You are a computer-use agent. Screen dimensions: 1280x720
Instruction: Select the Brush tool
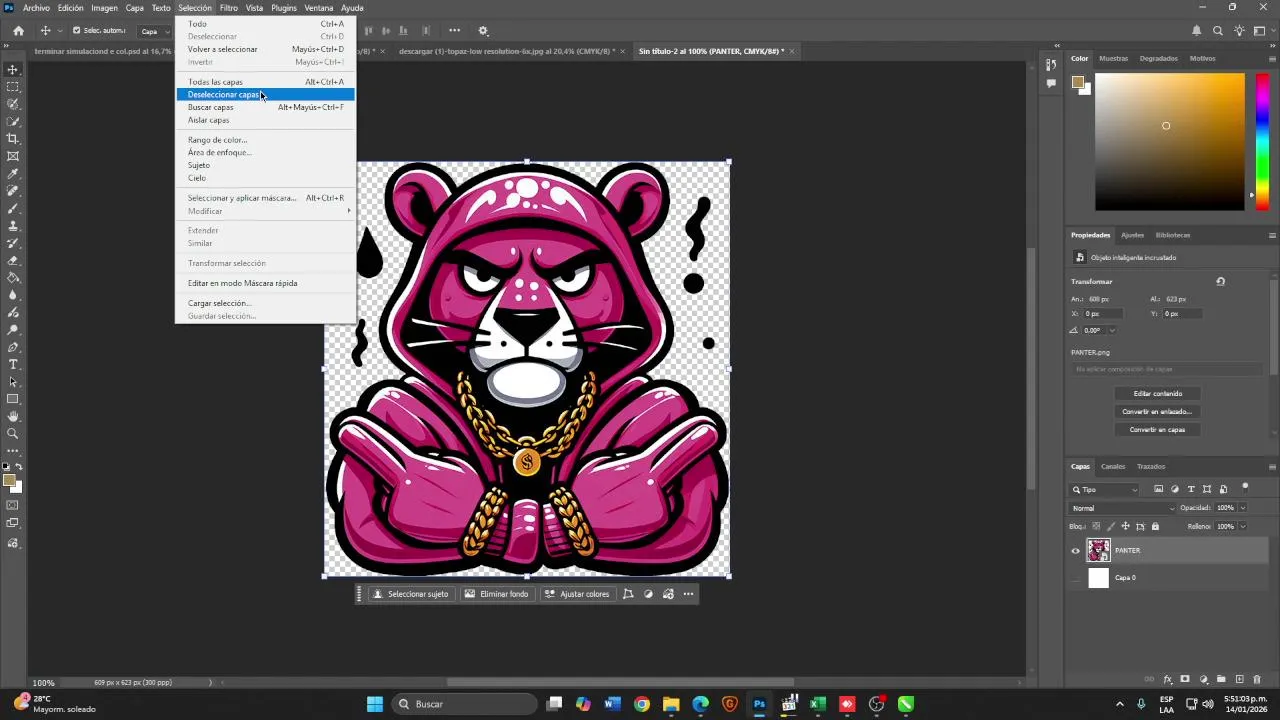13,209
